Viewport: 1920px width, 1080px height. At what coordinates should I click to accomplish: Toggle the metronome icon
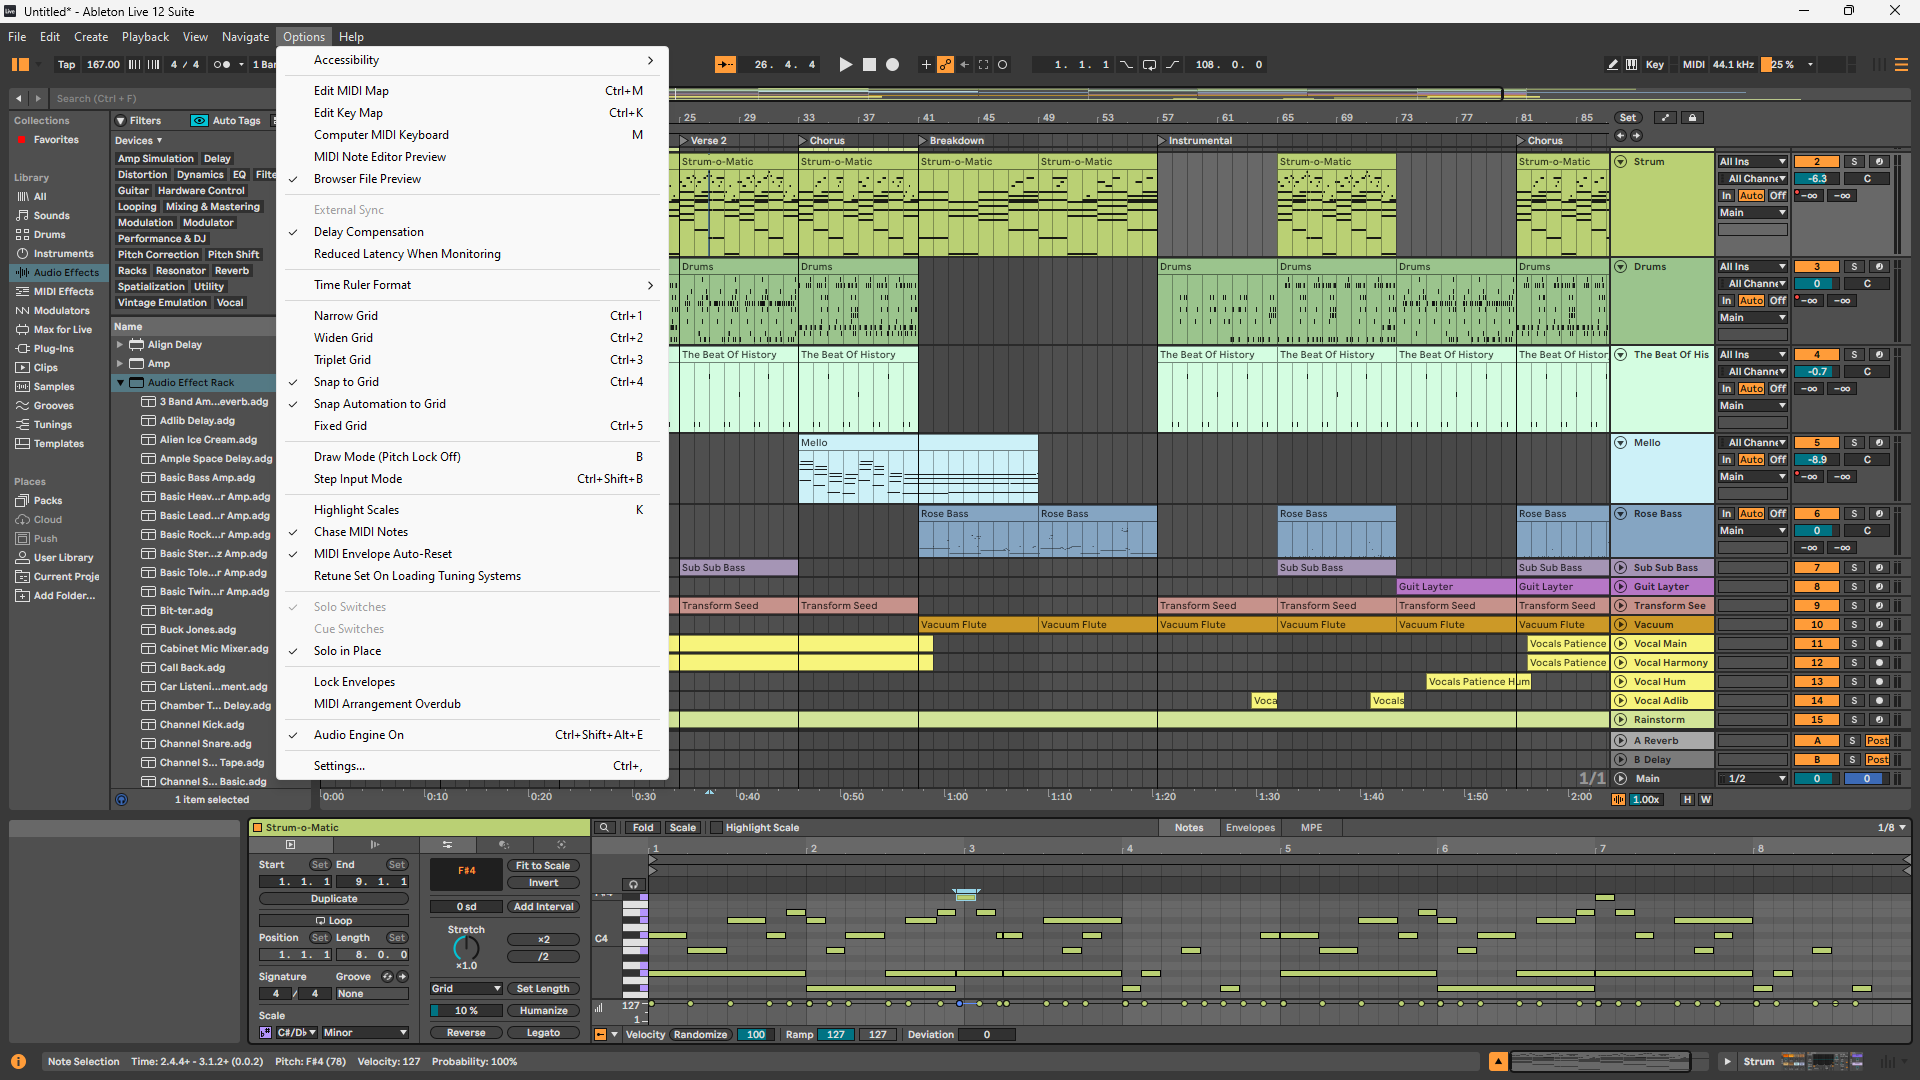coord(221,65)
